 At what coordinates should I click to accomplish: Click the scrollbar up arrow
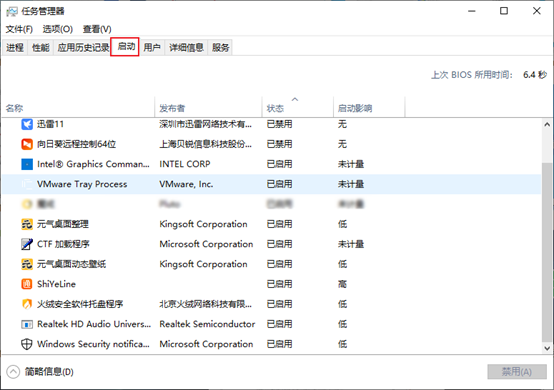[x=547, y=124]
